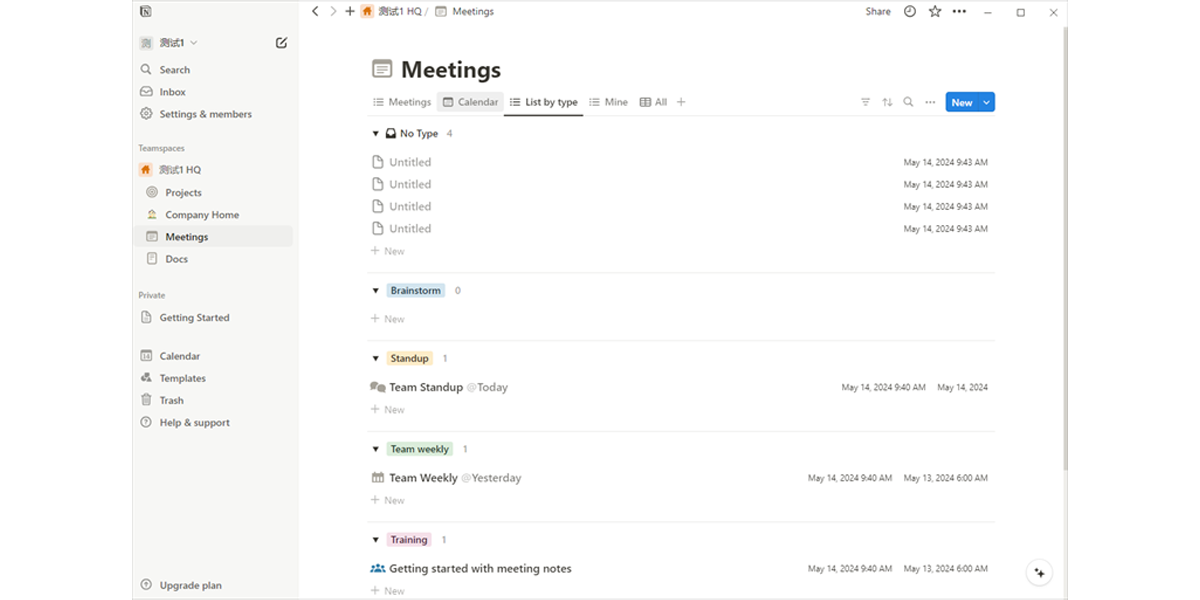The width and height of the screenshot is (1200, 600).
Task: Add a new view with plus icon
Action: (681, 102)
